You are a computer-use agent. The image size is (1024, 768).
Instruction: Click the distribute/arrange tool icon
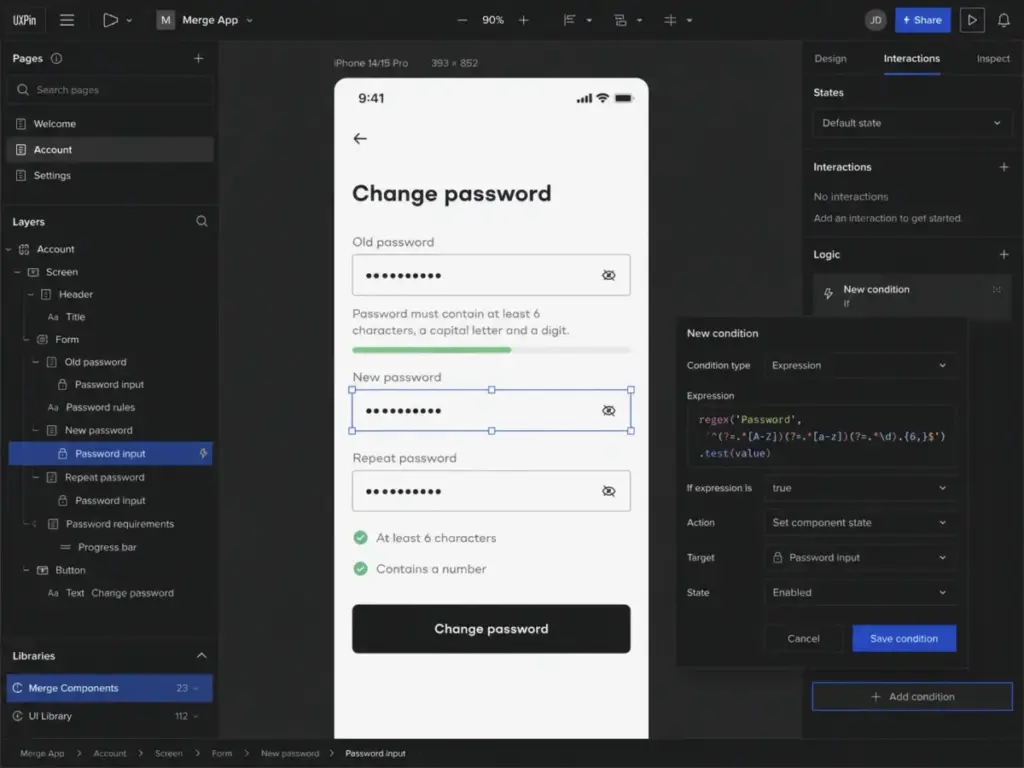point(620,20)
